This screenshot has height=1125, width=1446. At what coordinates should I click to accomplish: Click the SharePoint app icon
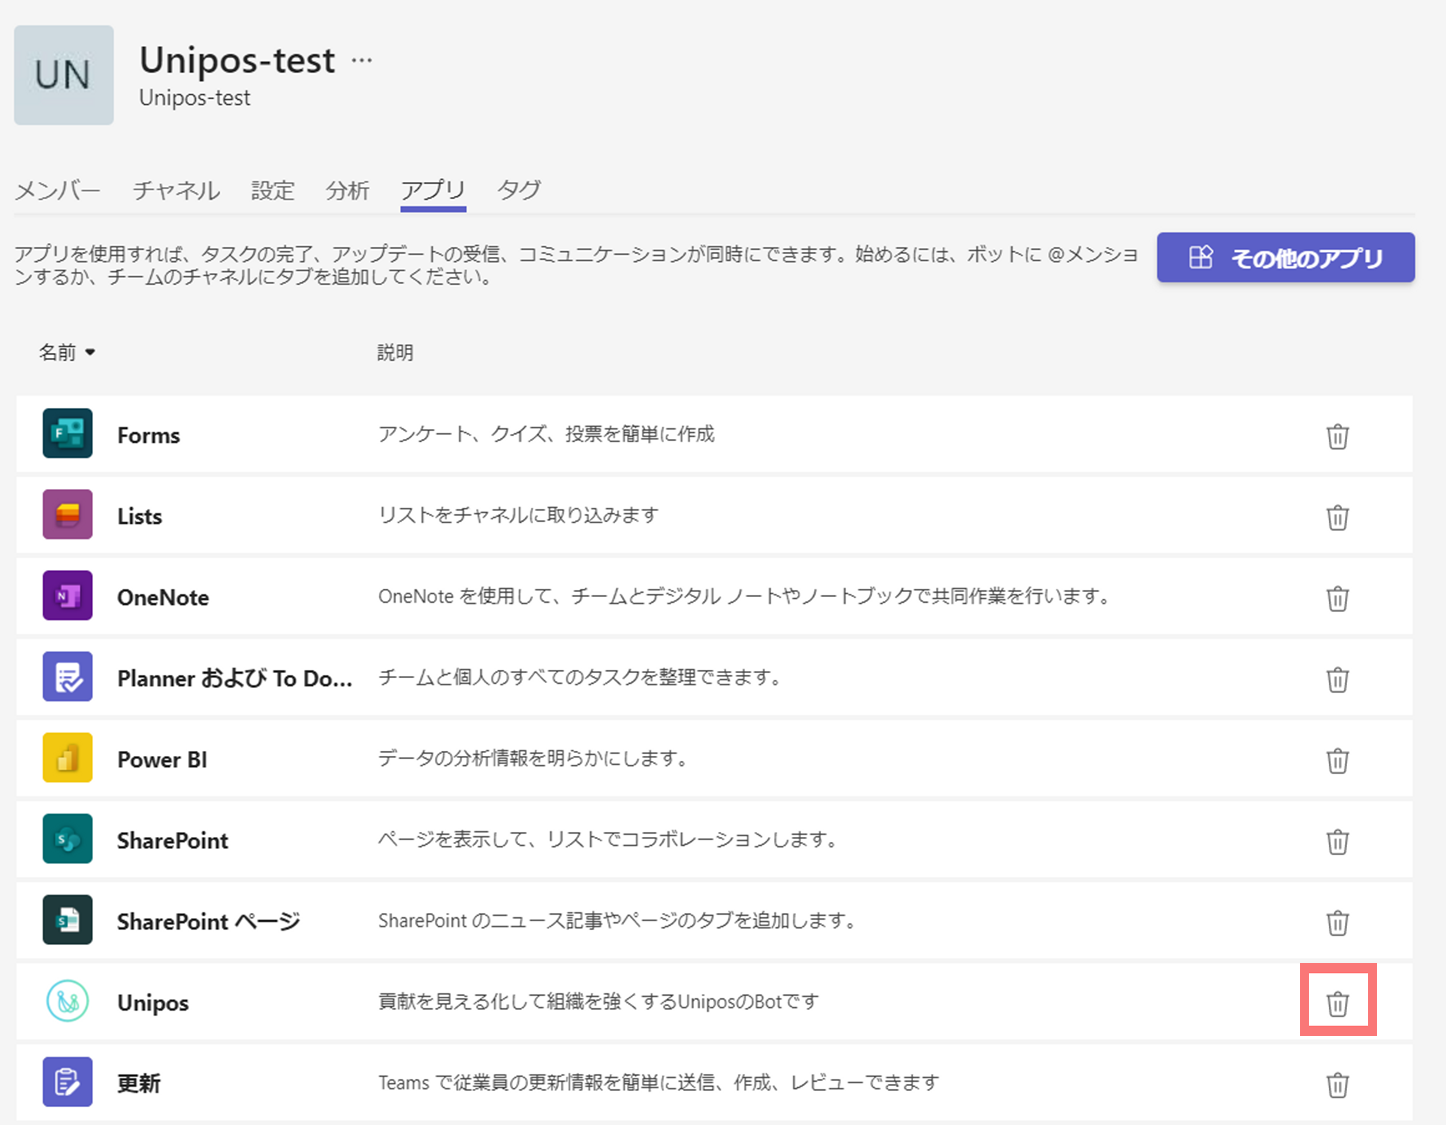pyautogui.click(x=68, y=838)
